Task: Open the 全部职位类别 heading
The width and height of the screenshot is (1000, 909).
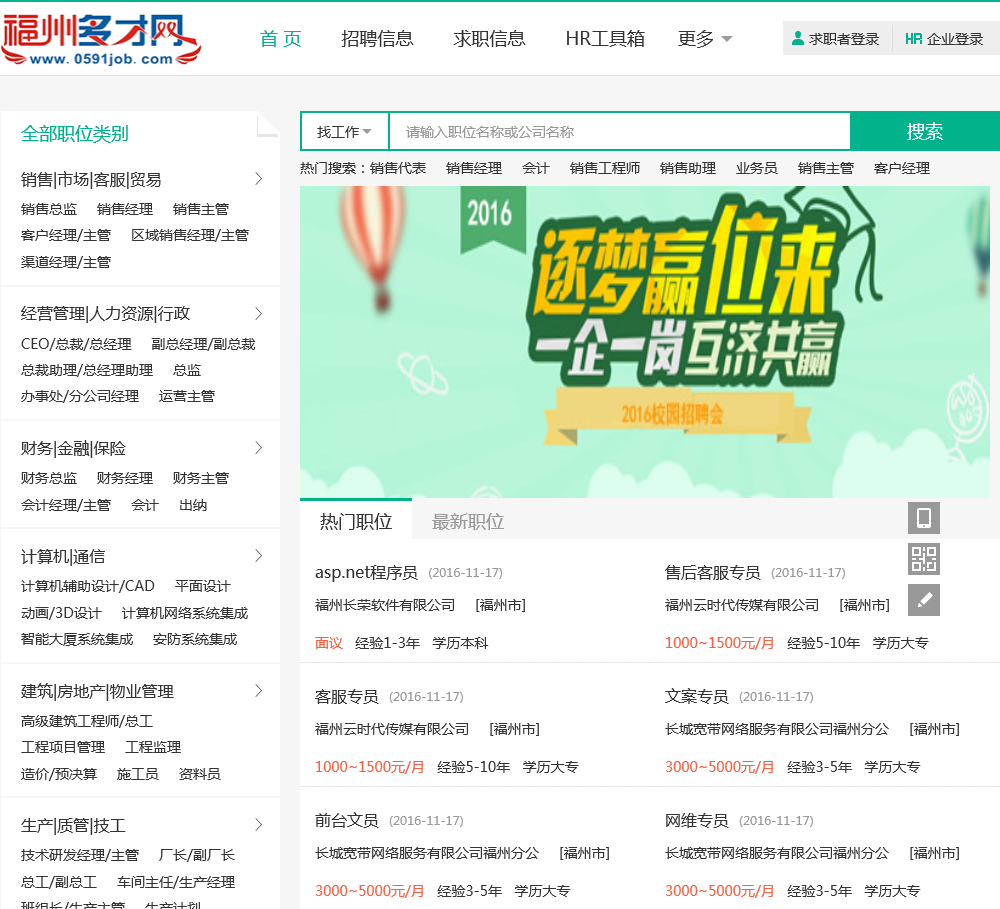Action: (x=75, y=133)
